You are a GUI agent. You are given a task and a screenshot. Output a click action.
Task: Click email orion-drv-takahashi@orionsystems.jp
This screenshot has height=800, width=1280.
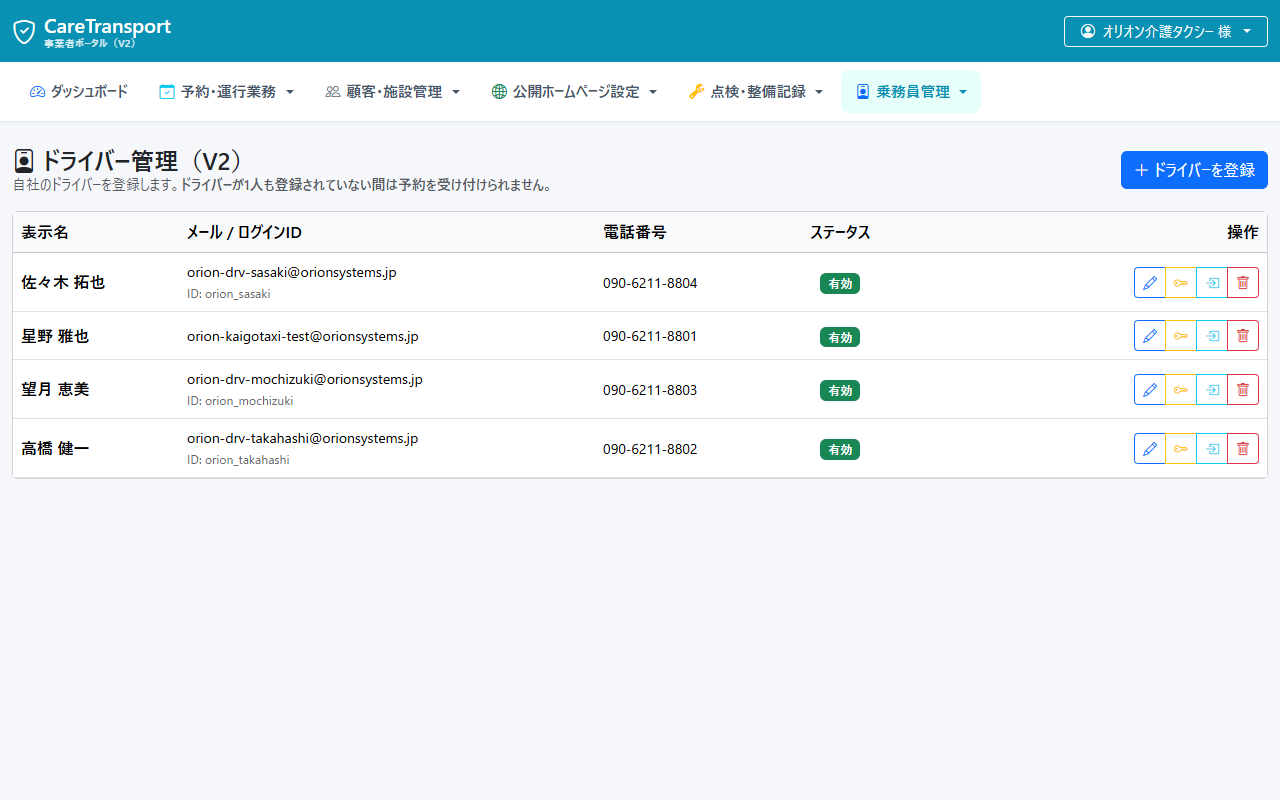click(x=303, y=438)
